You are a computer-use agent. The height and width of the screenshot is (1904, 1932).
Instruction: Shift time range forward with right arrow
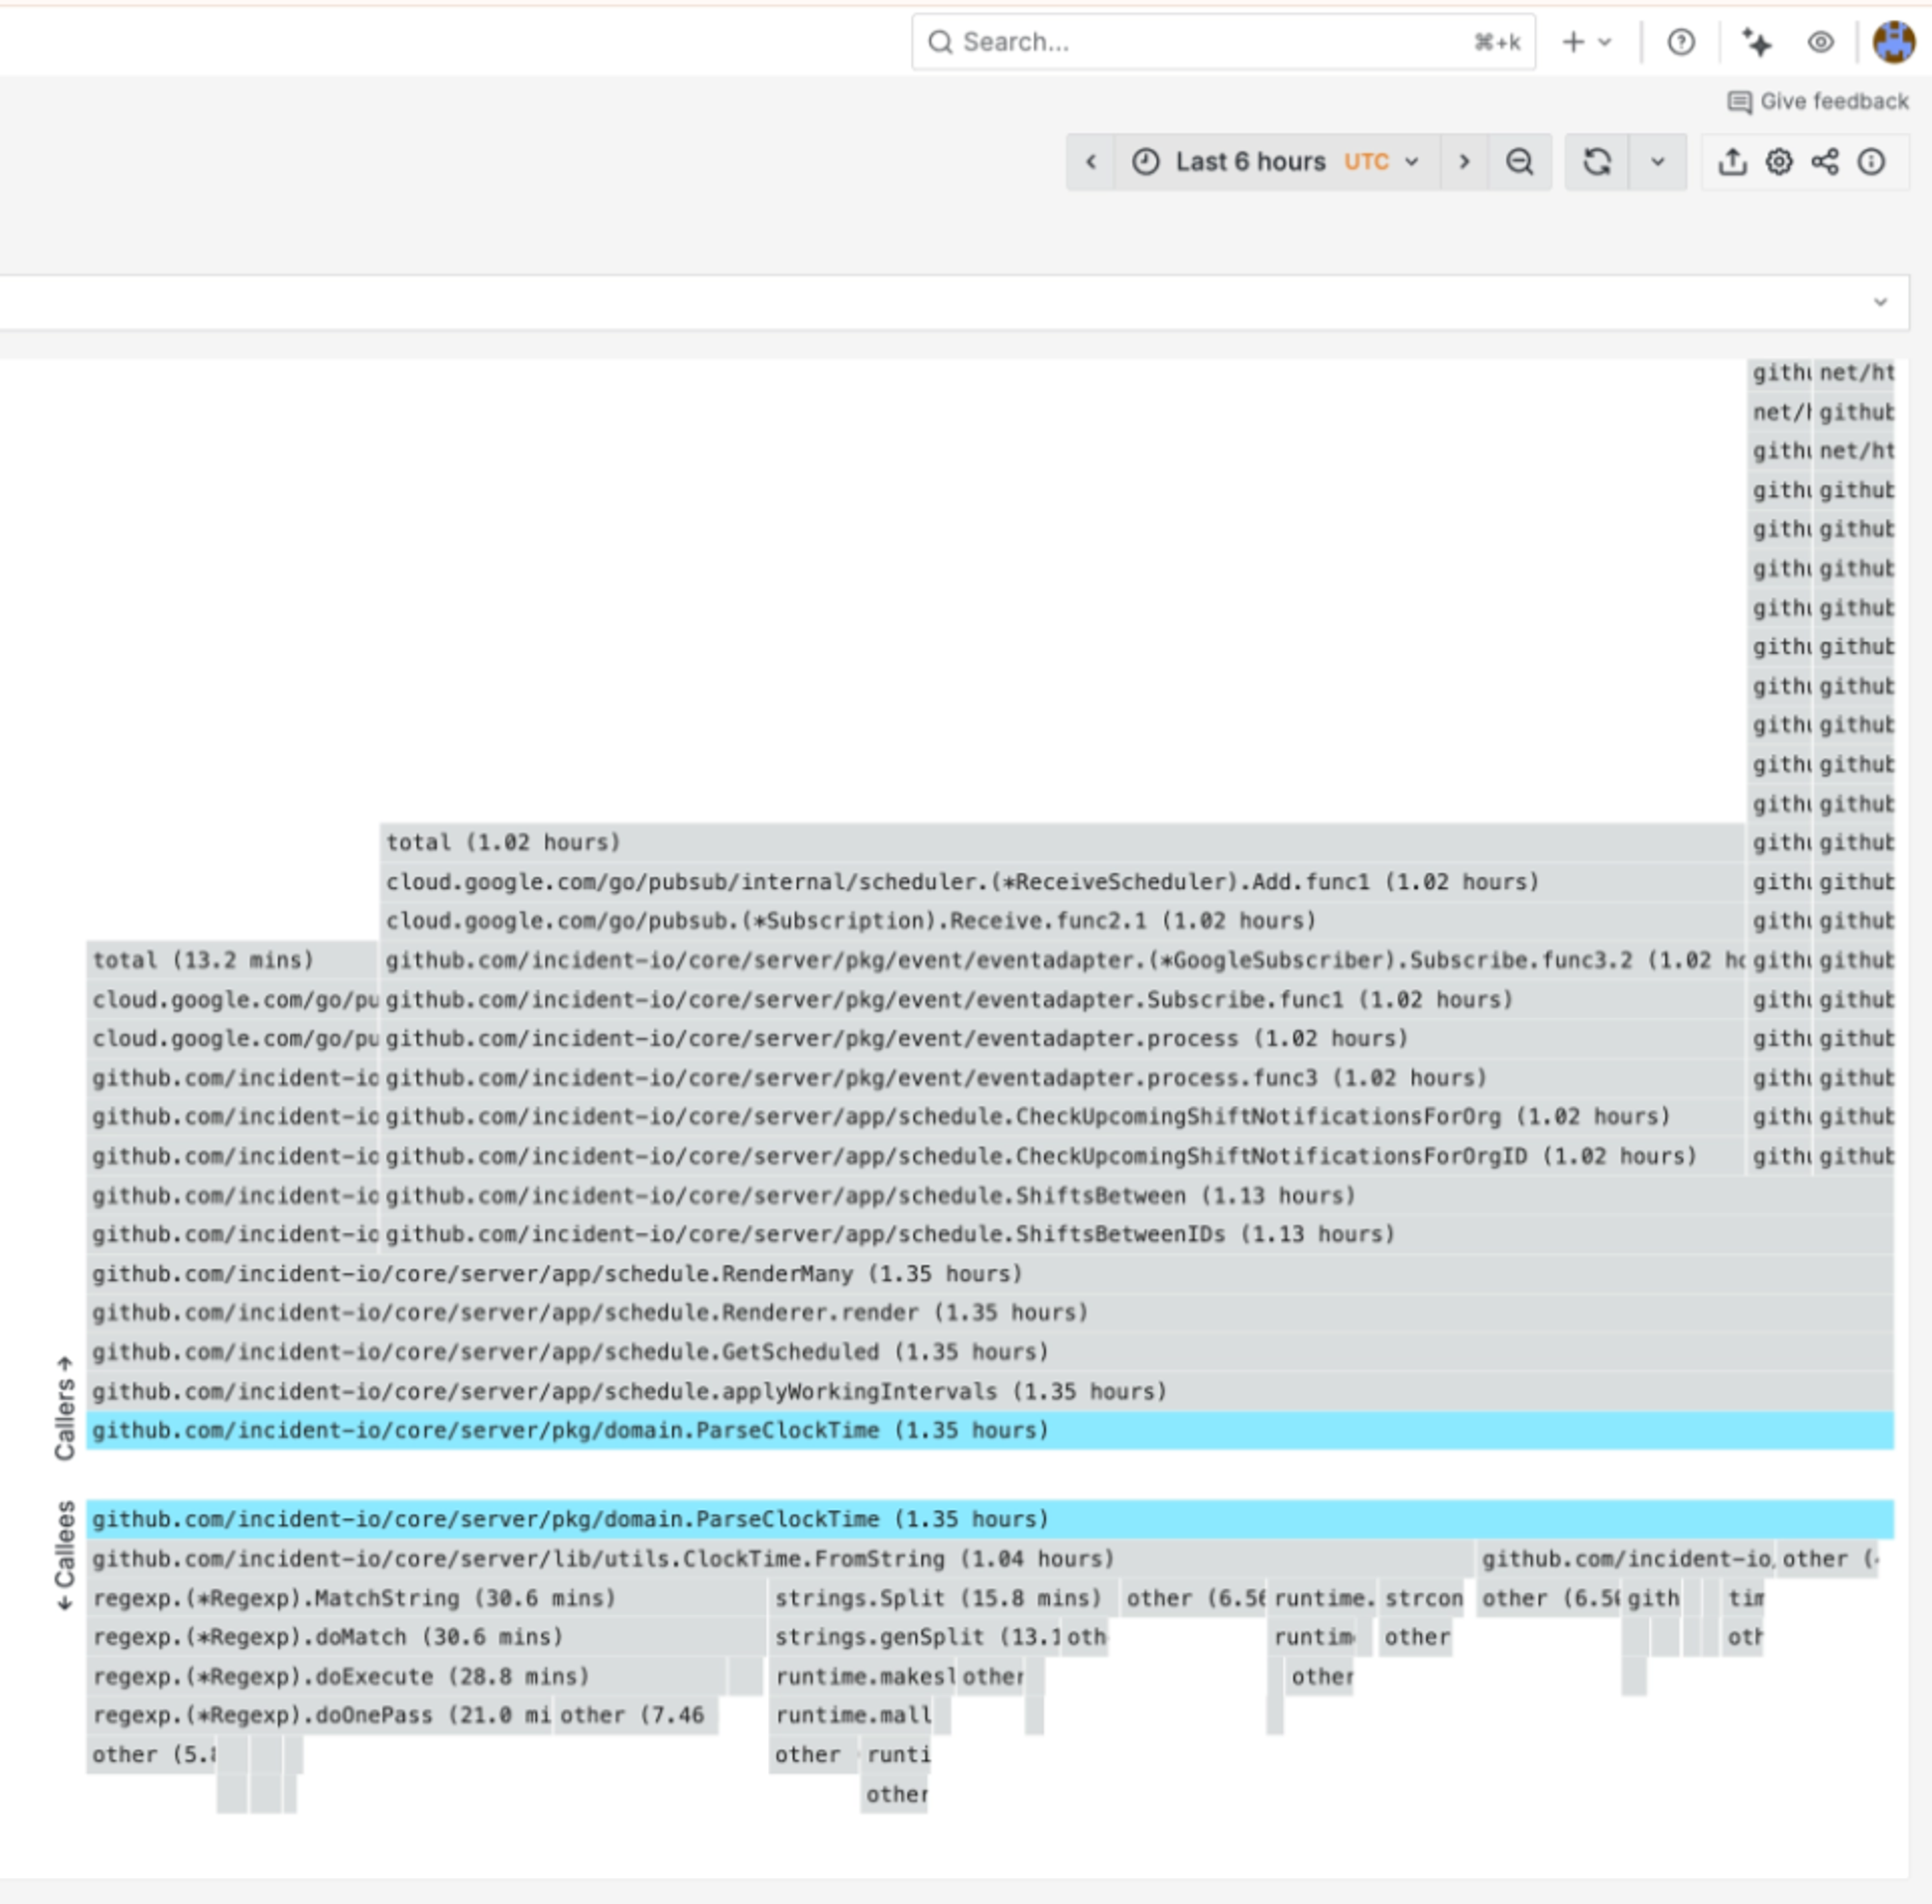click(1464, 162)
